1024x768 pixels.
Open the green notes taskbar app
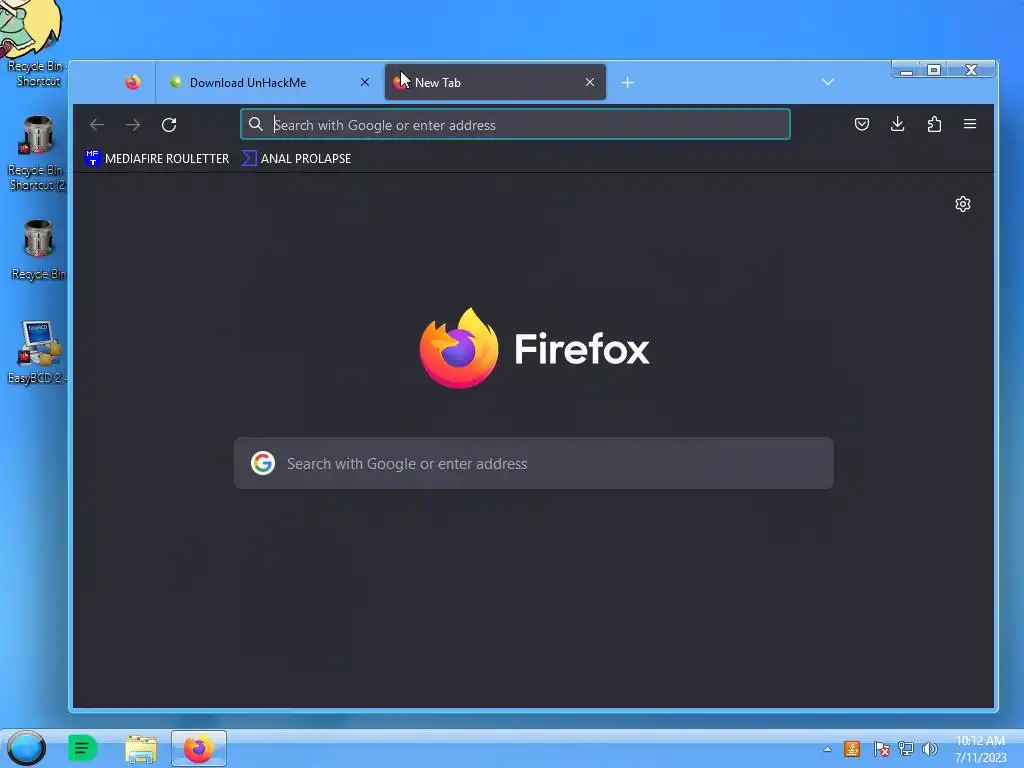click(x=82, y=748)
